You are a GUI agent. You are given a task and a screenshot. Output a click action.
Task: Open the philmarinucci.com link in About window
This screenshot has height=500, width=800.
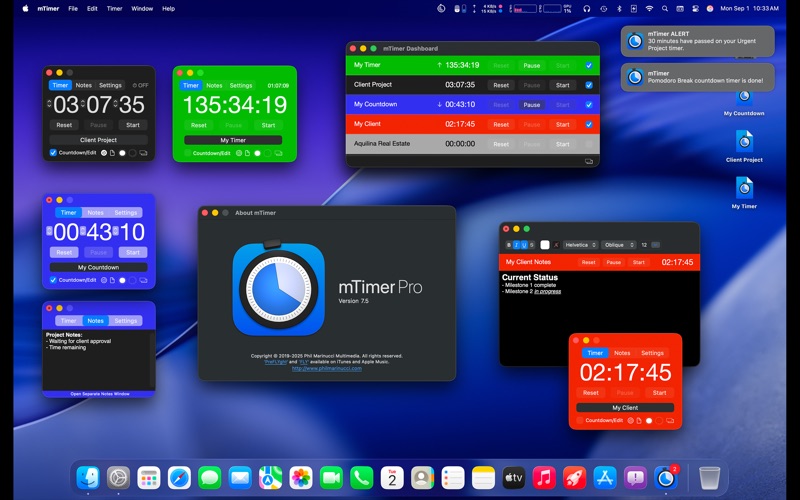click(x=327, y=368)
